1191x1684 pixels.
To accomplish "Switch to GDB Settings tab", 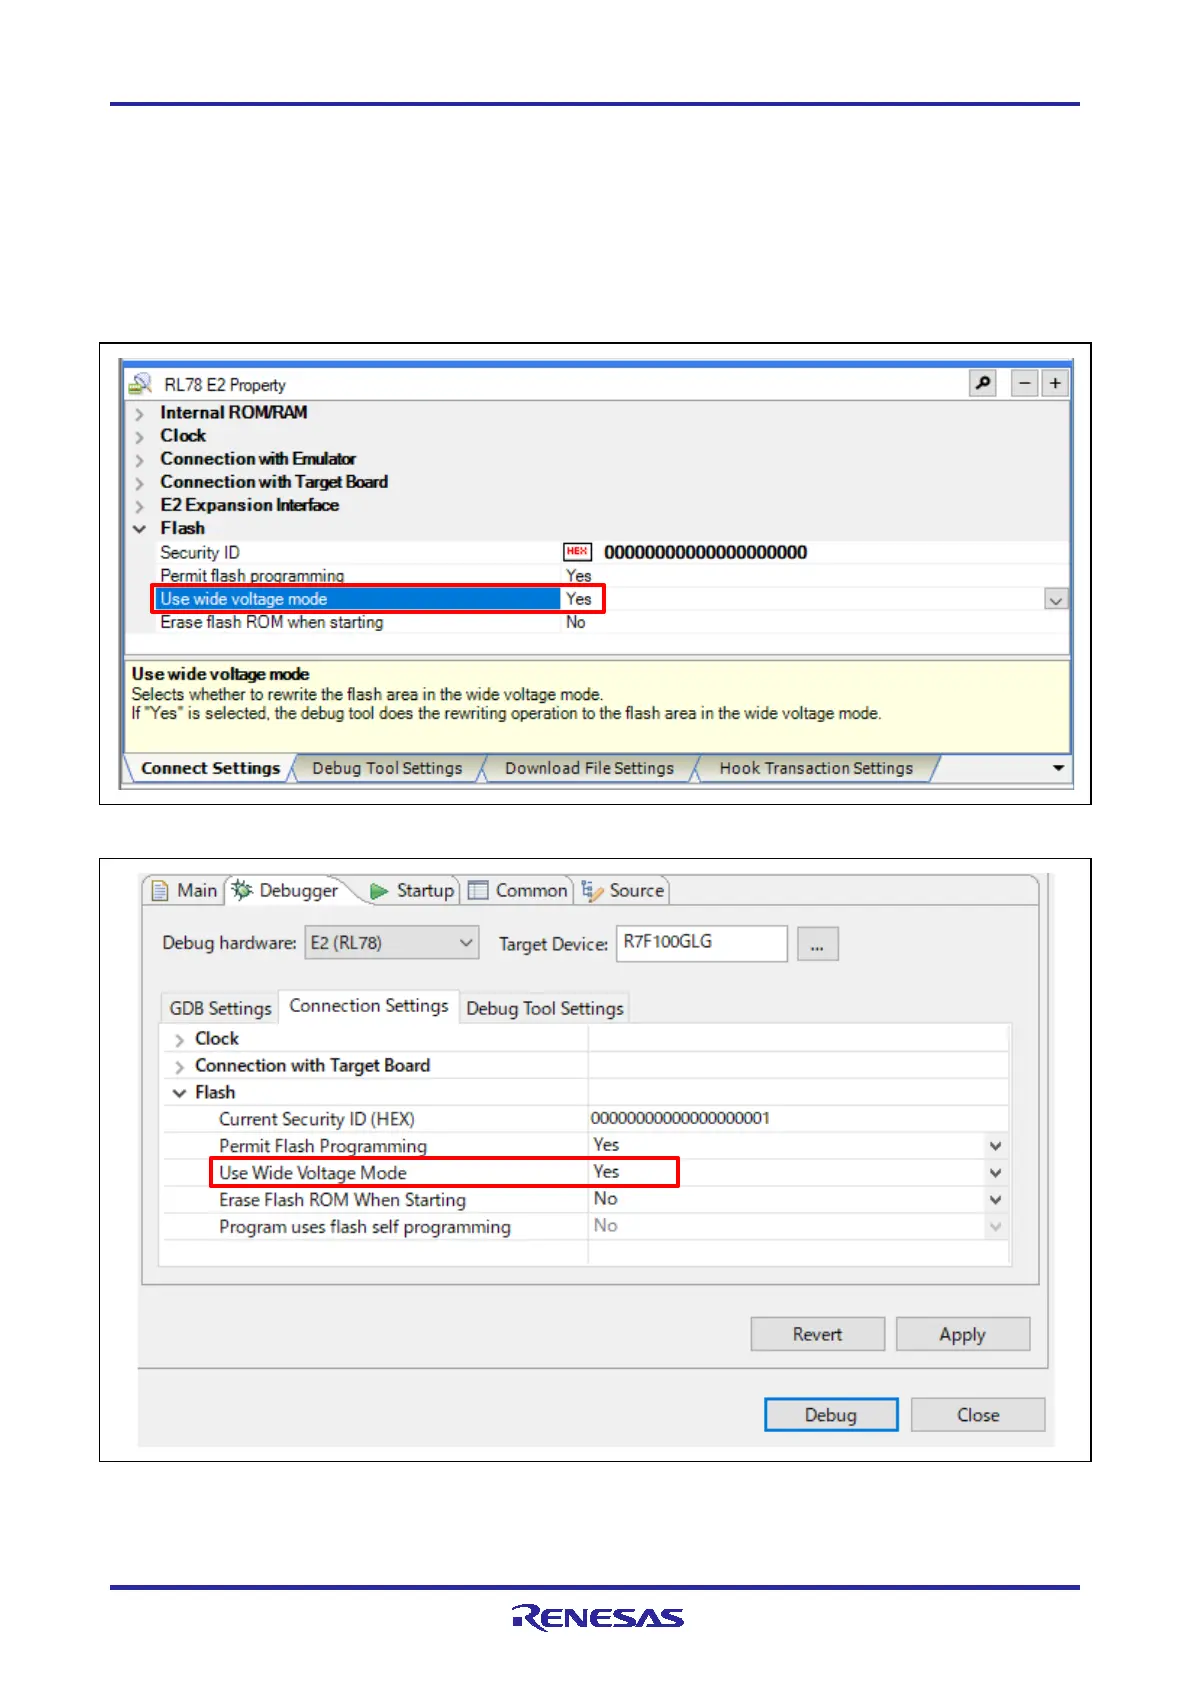I will pyautogui.click(x=220, y=1008).
